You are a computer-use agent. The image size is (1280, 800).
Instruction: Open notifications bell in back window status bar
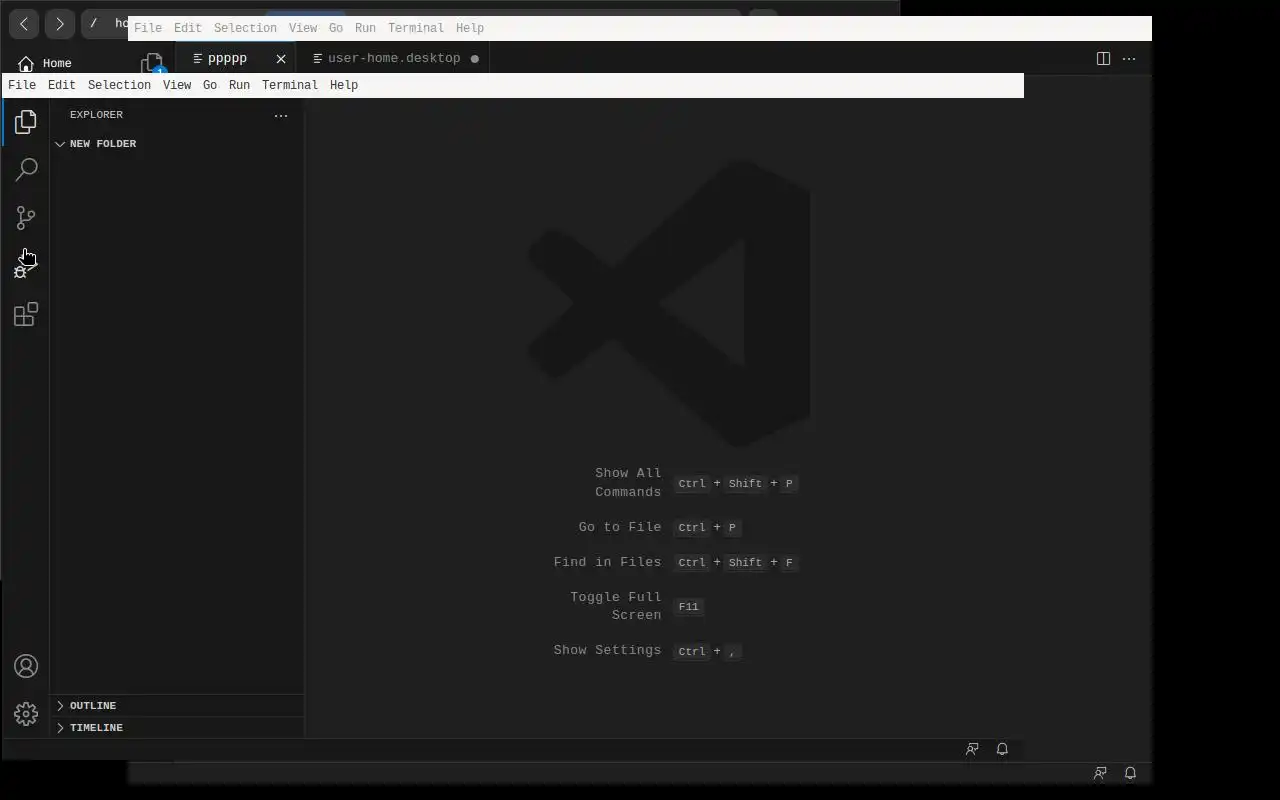pos(1130,773)
